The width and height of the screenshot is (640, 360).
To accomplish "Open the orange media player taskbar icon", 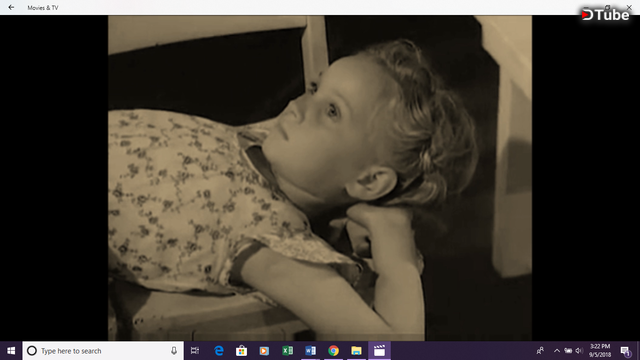I will coord(264,351).
